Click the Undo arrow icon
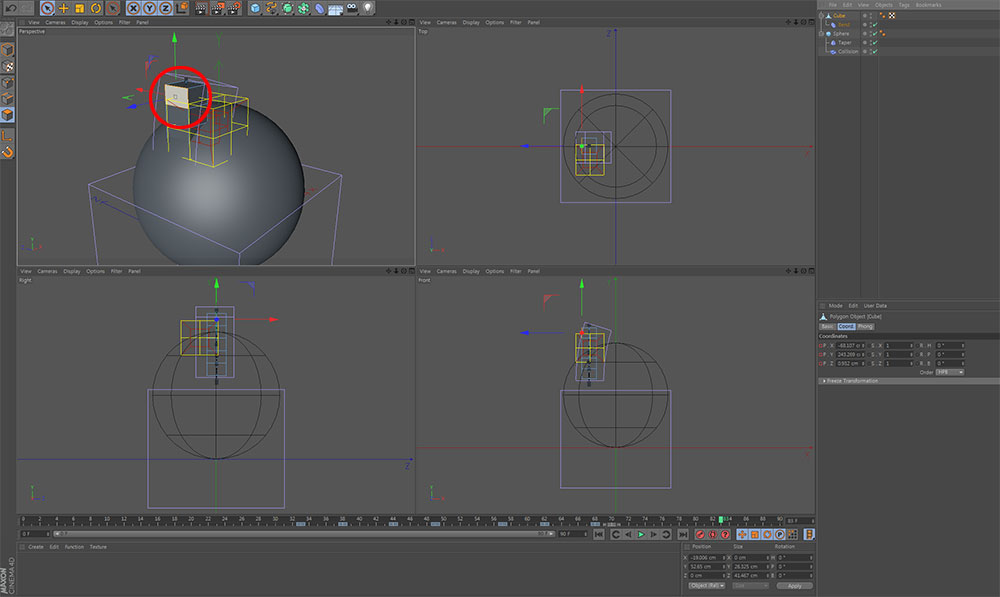 pos(10,8)
